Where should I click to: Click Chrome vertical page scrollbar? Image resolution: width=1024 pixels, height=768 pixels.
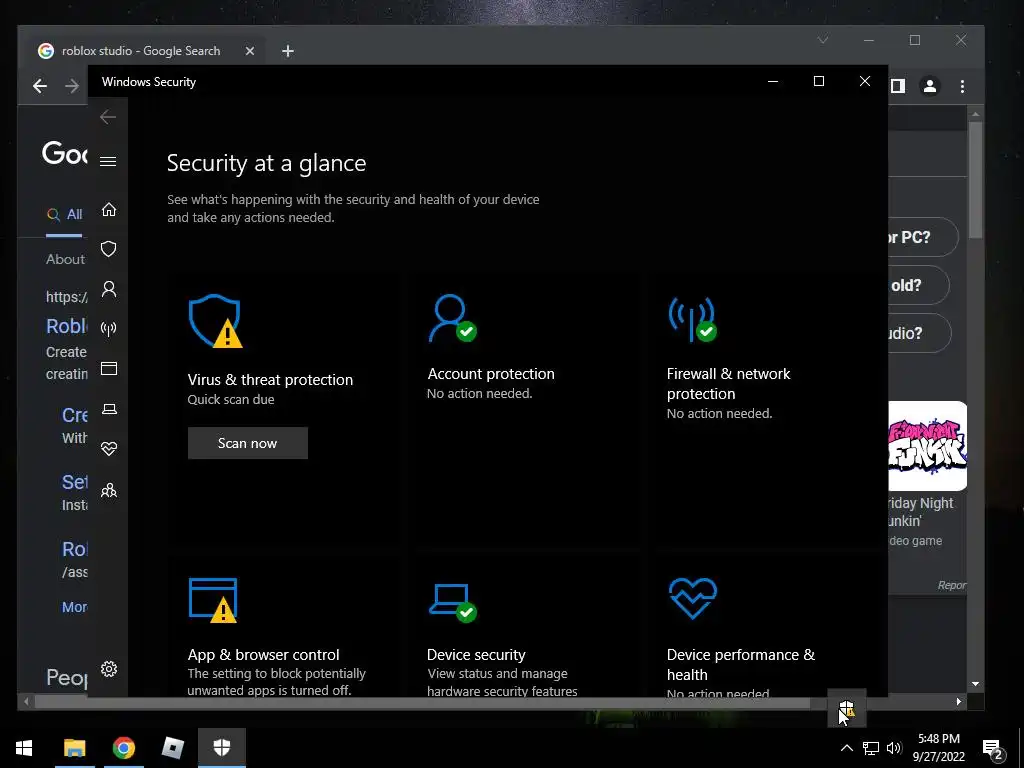click(975, 182)
